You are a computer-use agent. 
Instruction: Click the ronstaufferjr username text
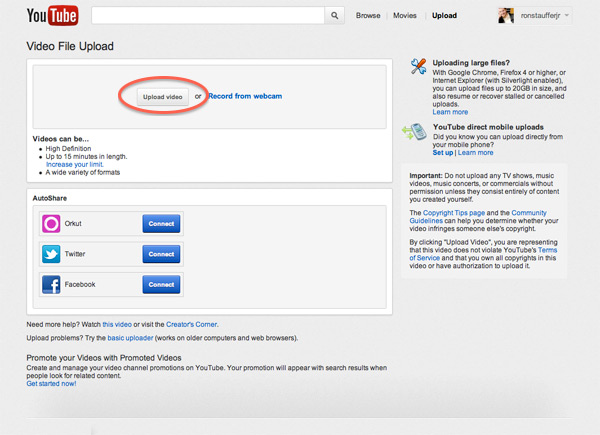pos(540,16)
